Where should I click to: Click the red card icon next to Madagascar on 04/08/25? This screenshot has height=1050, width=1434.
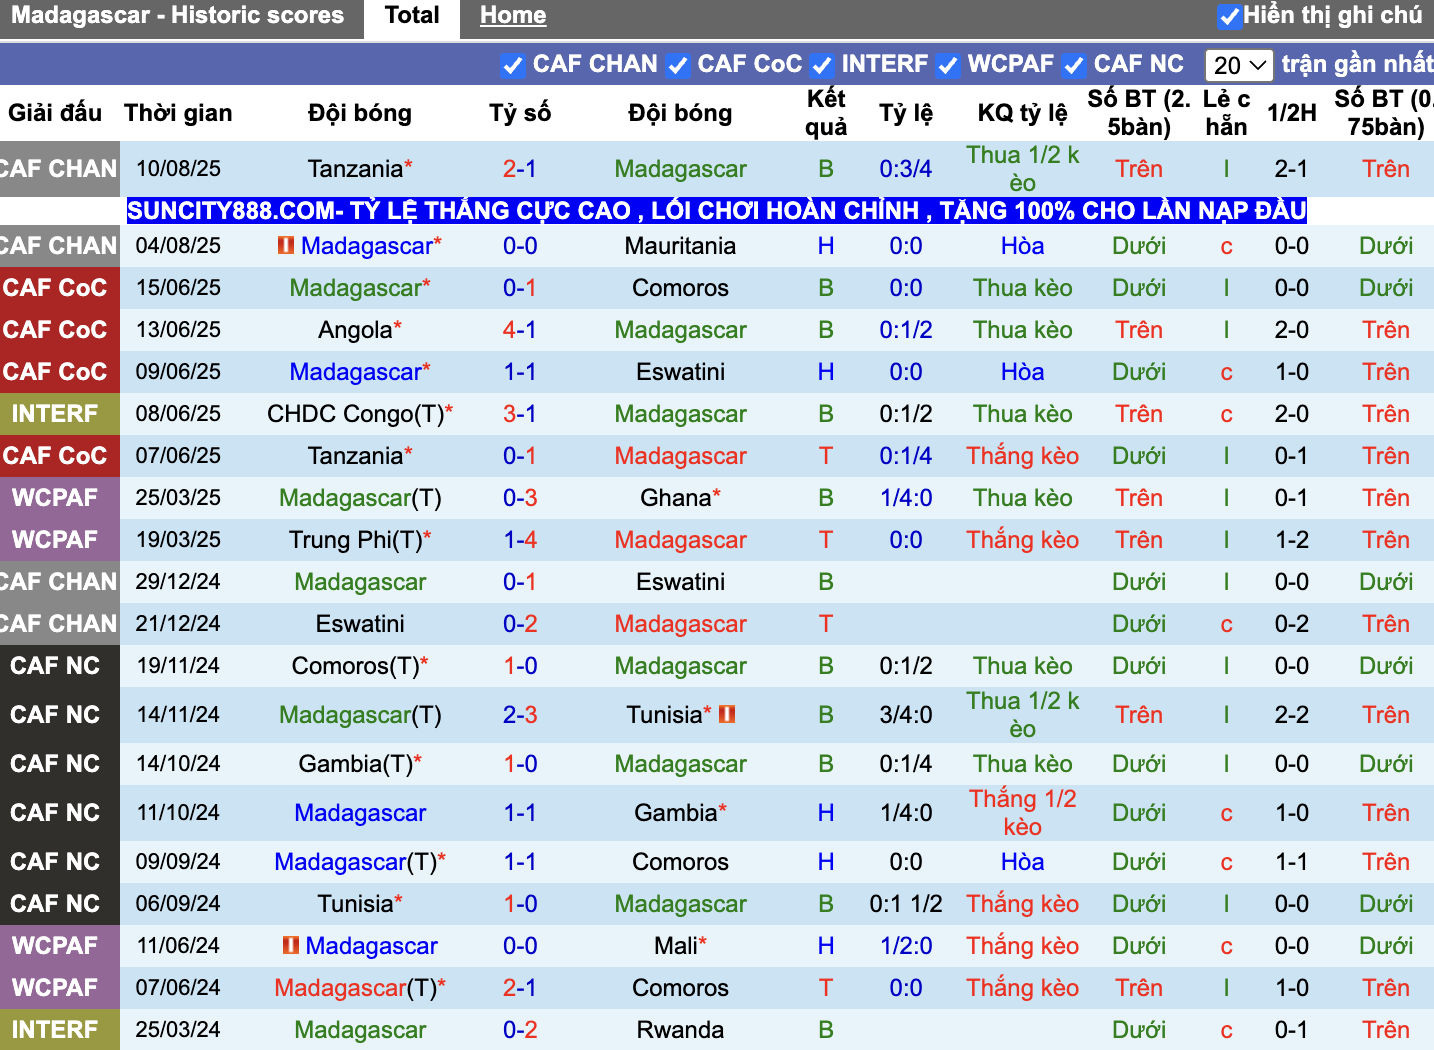(286, 245)
